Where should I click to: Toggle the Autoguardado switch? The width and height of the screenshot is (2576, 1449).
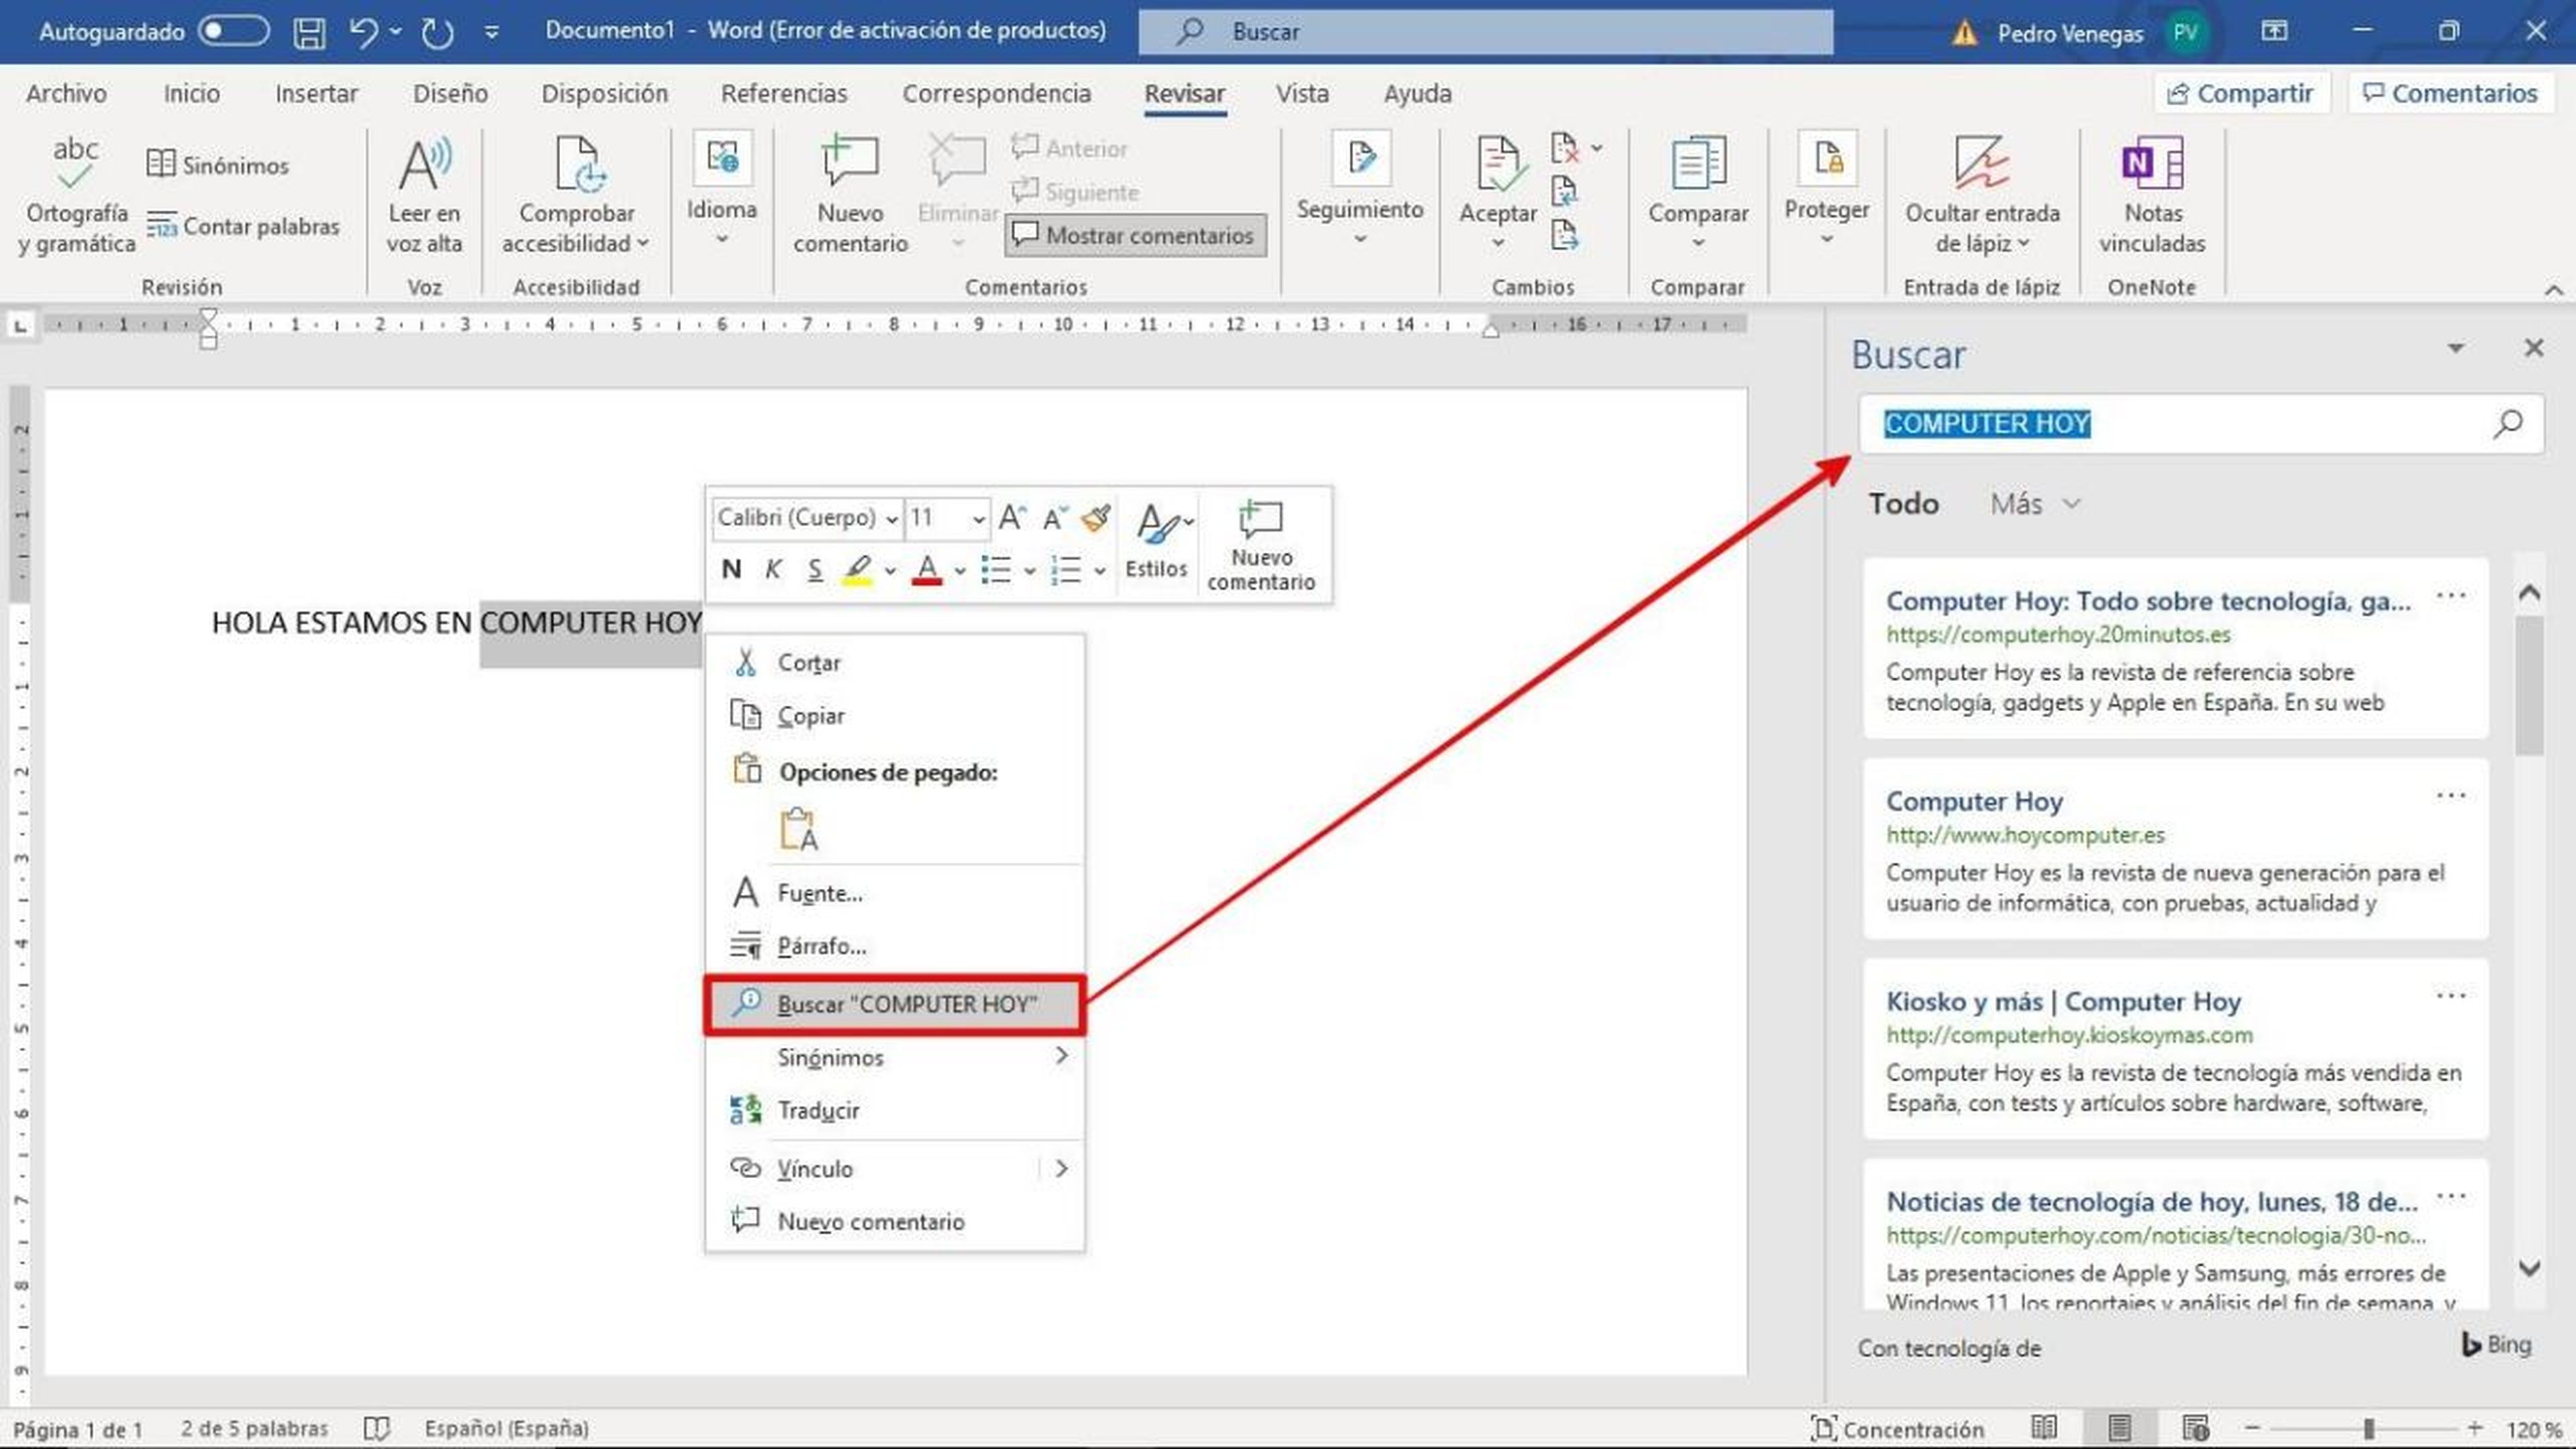pos(233,31)
